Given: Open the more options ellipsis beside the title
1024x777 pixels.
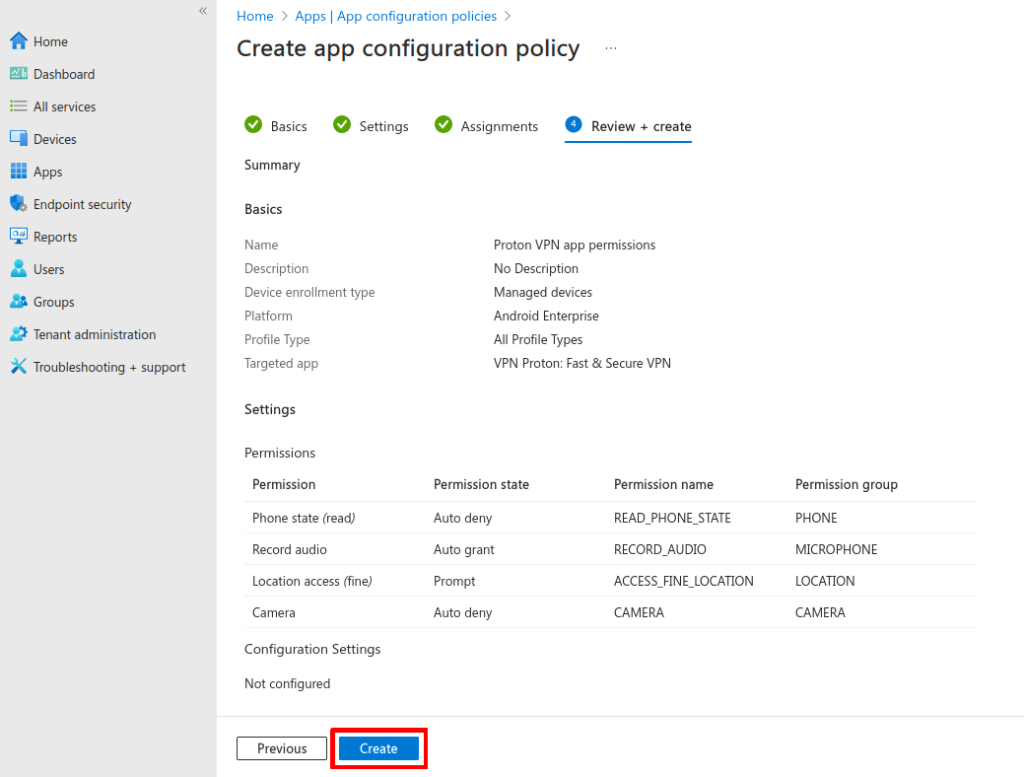Looking at the screenshot, I should 611,48.
